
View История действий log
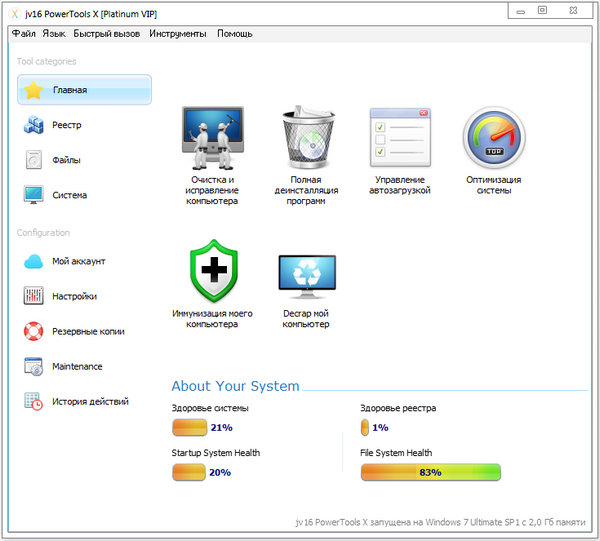click(90, 402)
